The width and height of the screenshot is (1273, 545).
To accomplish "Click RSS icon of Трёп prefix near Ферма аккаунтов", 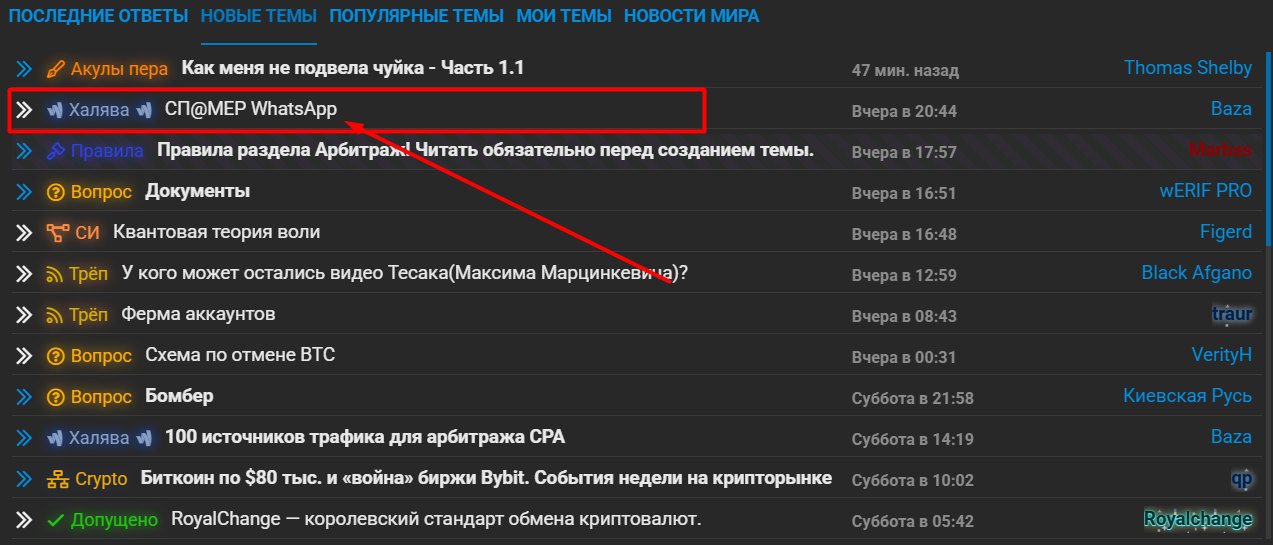I will (x=56, y=316).
